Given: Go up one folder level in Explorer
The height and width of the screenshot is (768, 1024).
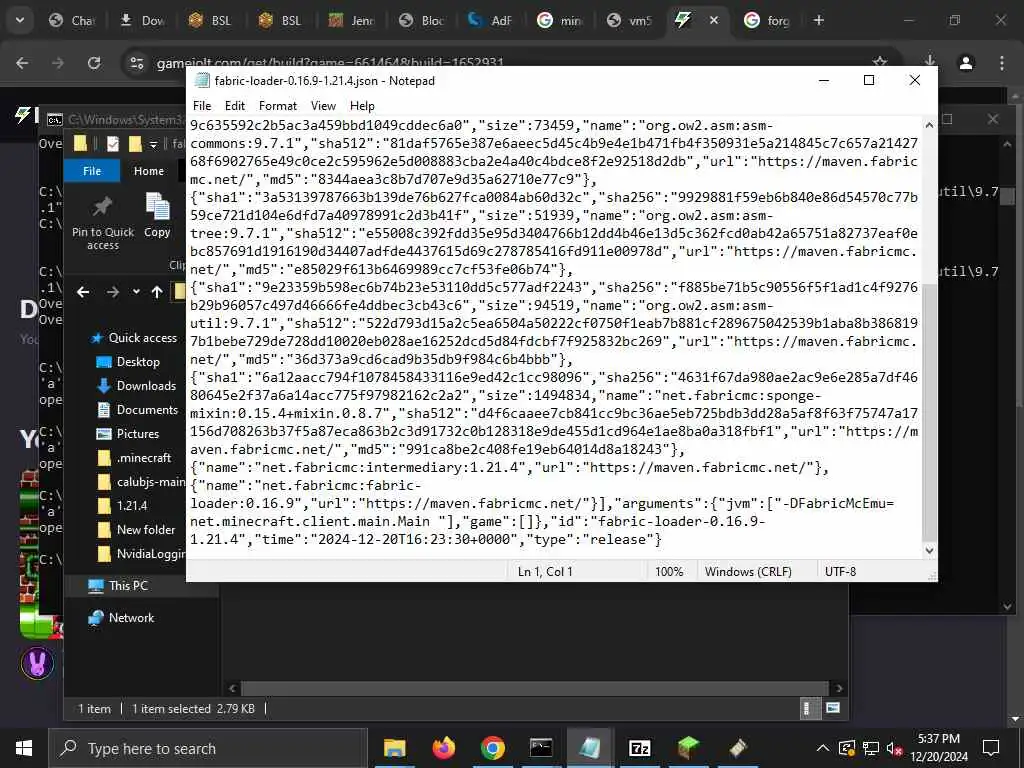Looking at the screenshot, I should [x=157, y=292].
